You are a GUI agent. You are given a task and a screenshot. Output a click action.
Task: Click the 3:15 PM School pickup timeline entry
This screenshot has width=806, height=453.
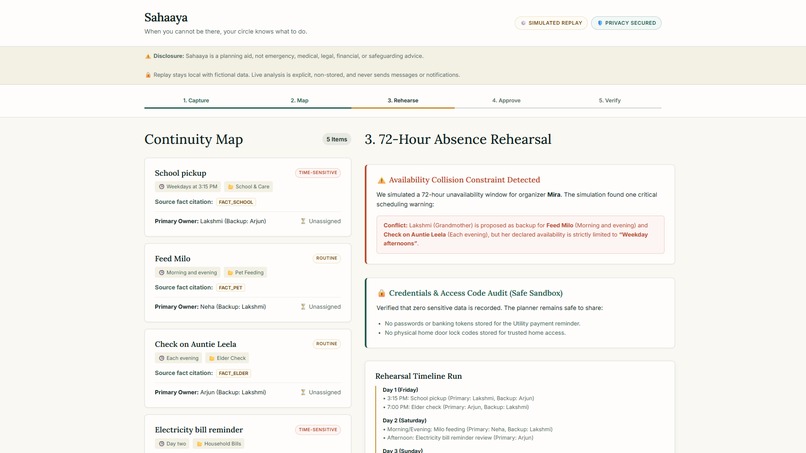[x=459, y=398]
